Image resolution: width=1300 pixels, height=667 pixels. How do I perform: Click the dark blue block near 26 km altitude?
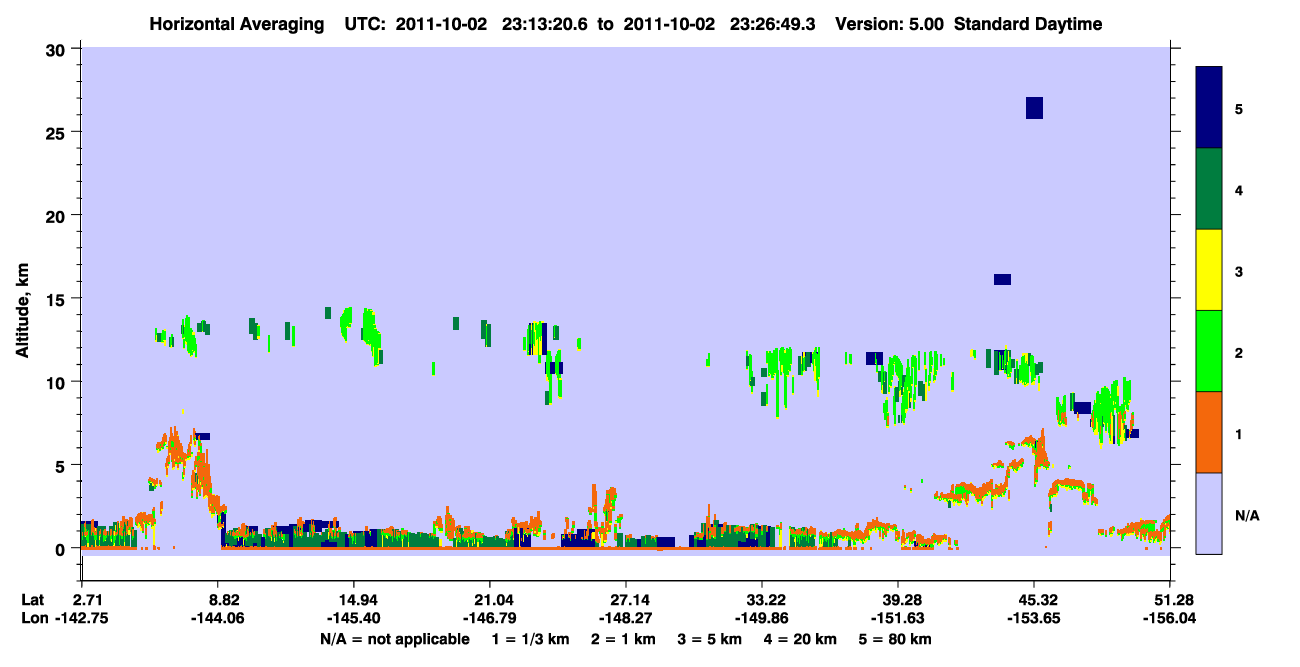[1034, 108]
